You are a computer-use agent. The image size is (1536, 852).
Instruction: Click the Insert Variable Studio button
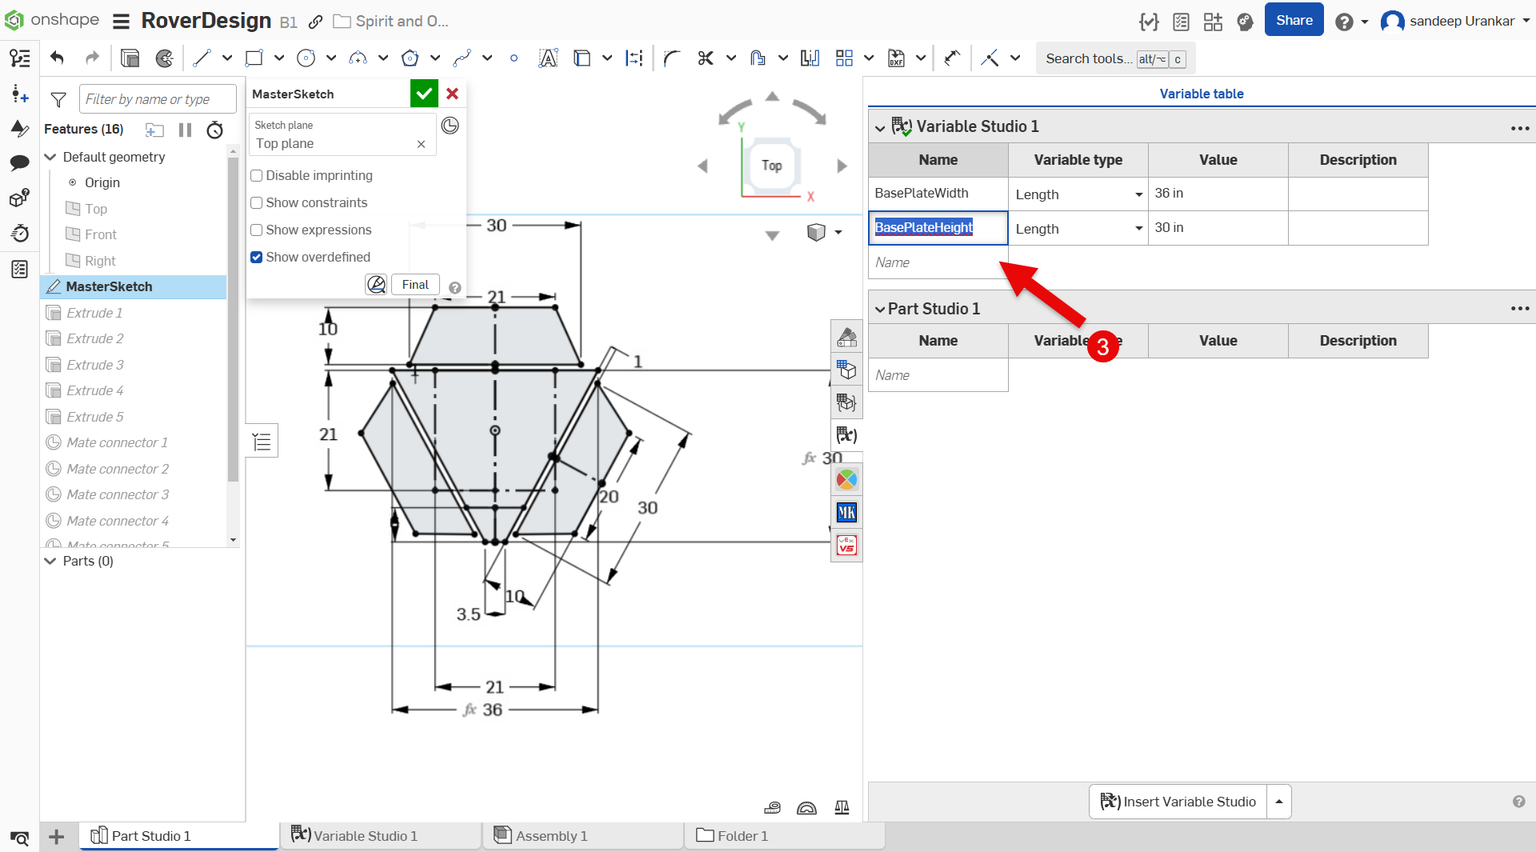pyautogui.click(x=1177, y=801)
